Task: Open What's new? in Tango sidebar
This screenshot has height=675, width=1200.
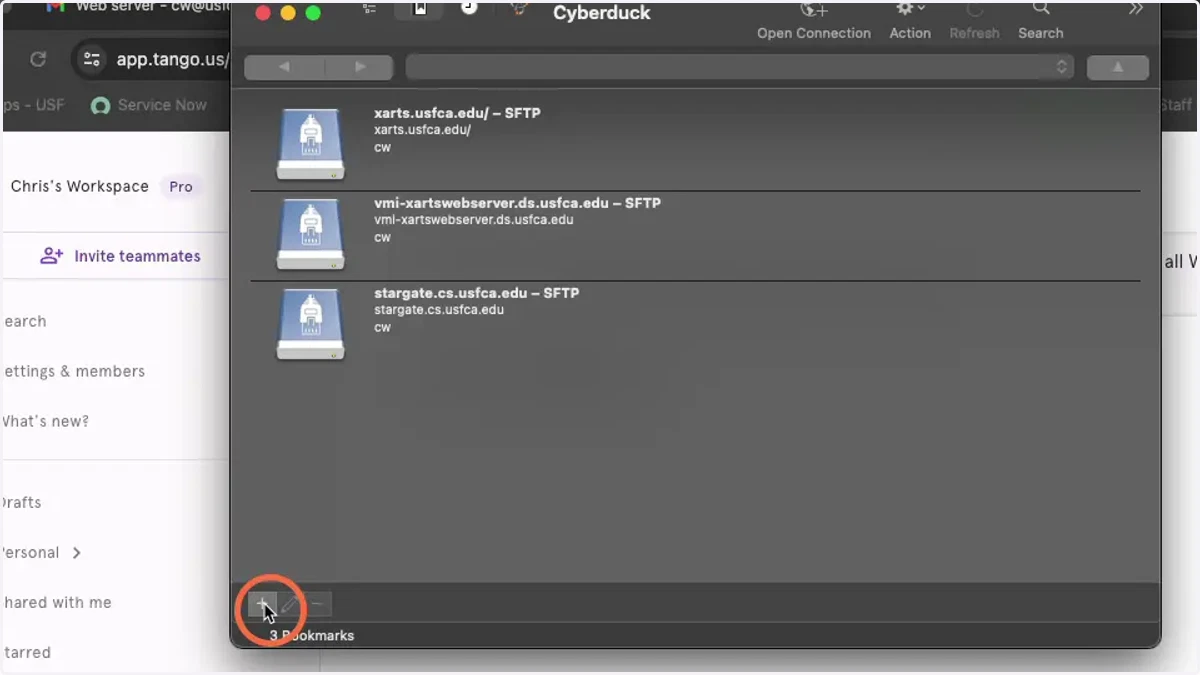Action: click(46, 421)
